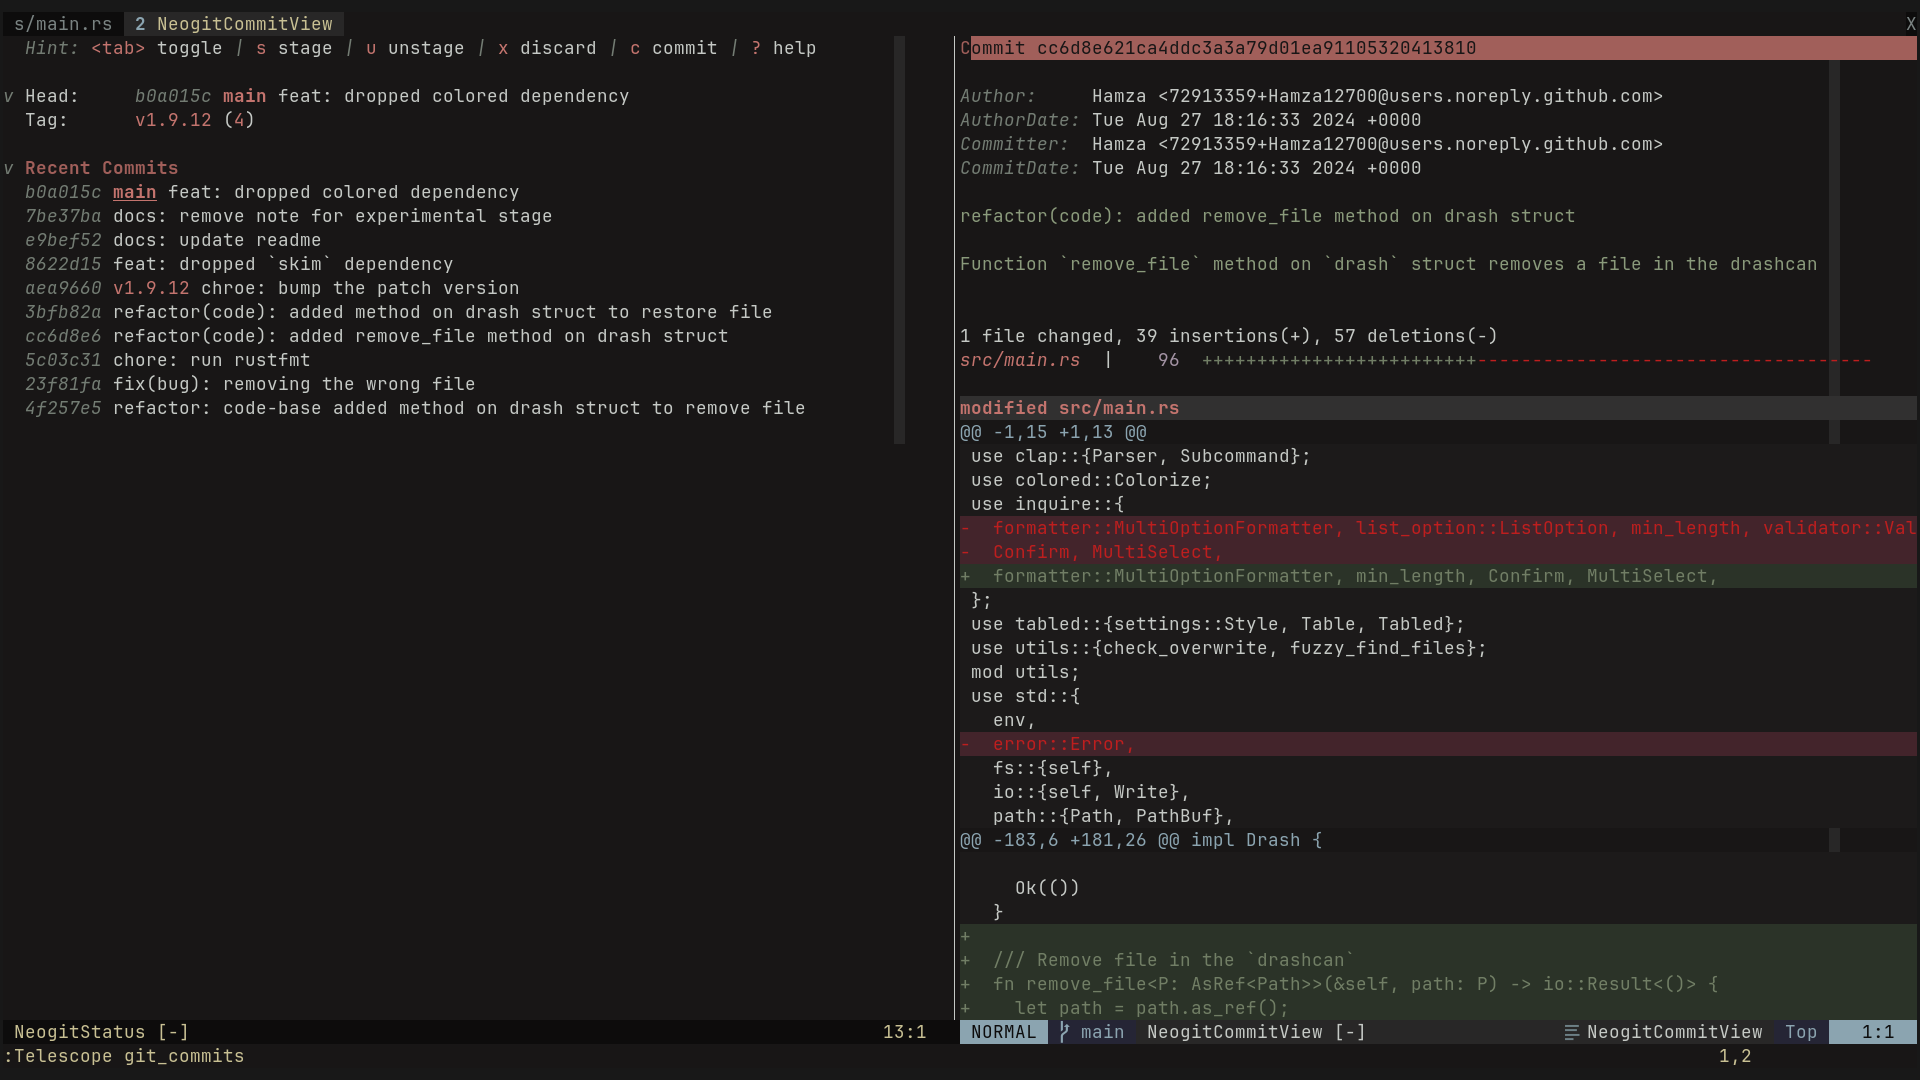Click the added line 'fn remove_file<P: AsRef<Path>>'
Viewport: 1920px width, 1080px height.
(1438, 984)
